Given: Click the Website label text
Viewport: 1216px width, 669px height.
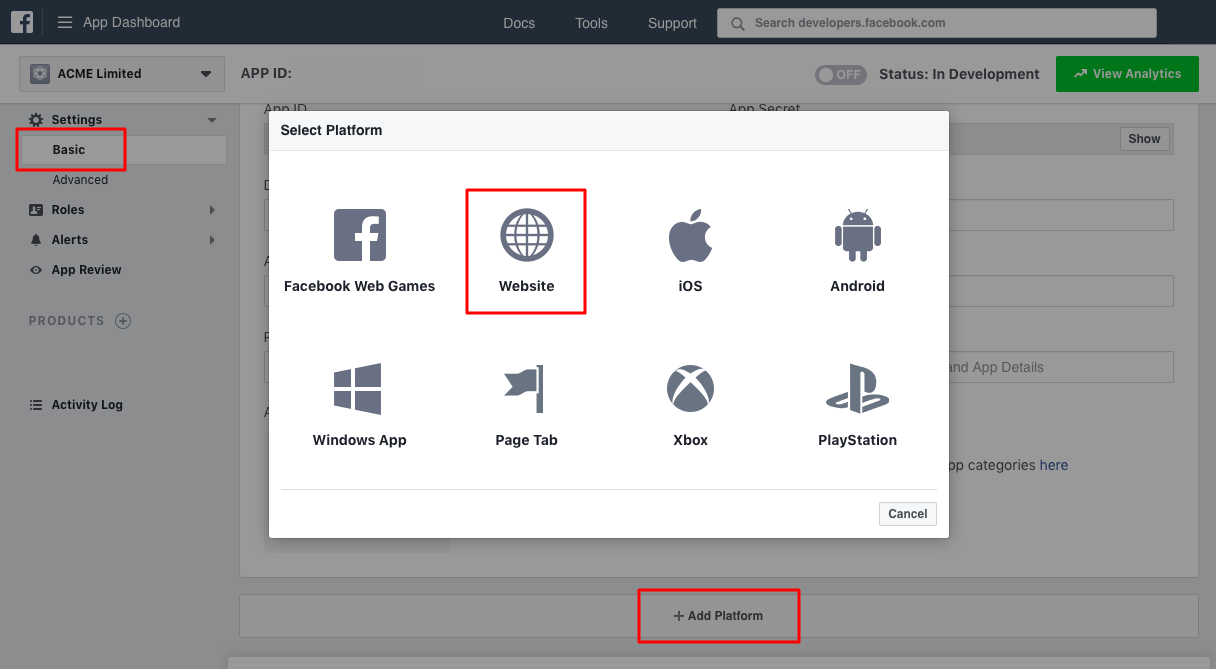Looking at the screenshot, I should [527, 286].
